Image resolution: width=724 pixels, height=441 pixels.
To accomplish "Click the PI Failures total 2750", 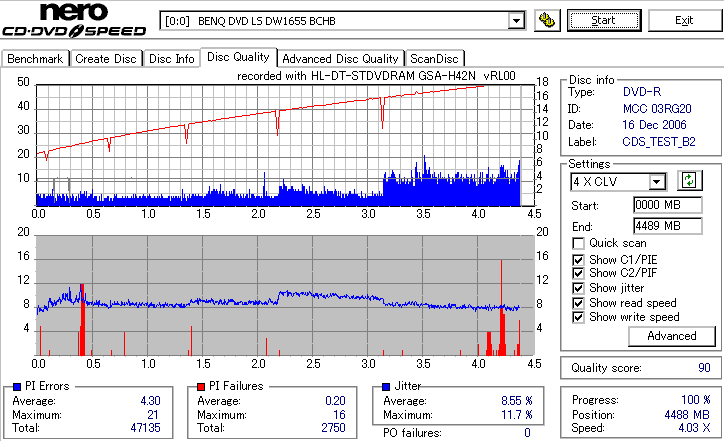I will pos(333,428).
